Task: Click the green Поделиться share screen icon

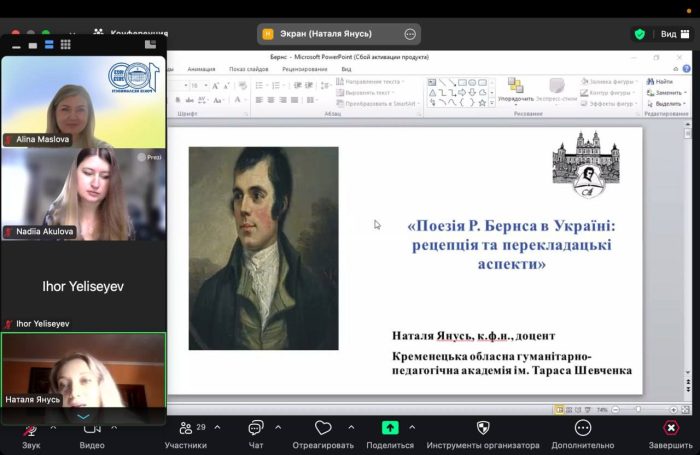Action: [390, 428]
